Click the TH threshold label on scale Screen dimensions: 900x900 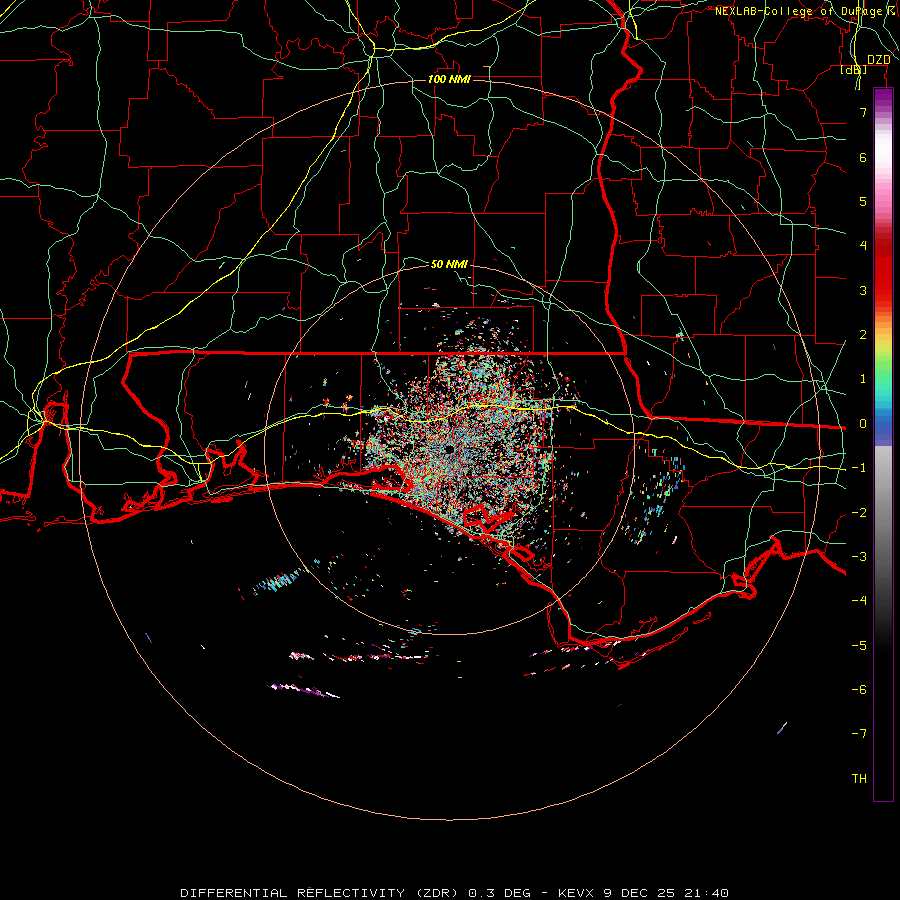click(x=859, y=779)
